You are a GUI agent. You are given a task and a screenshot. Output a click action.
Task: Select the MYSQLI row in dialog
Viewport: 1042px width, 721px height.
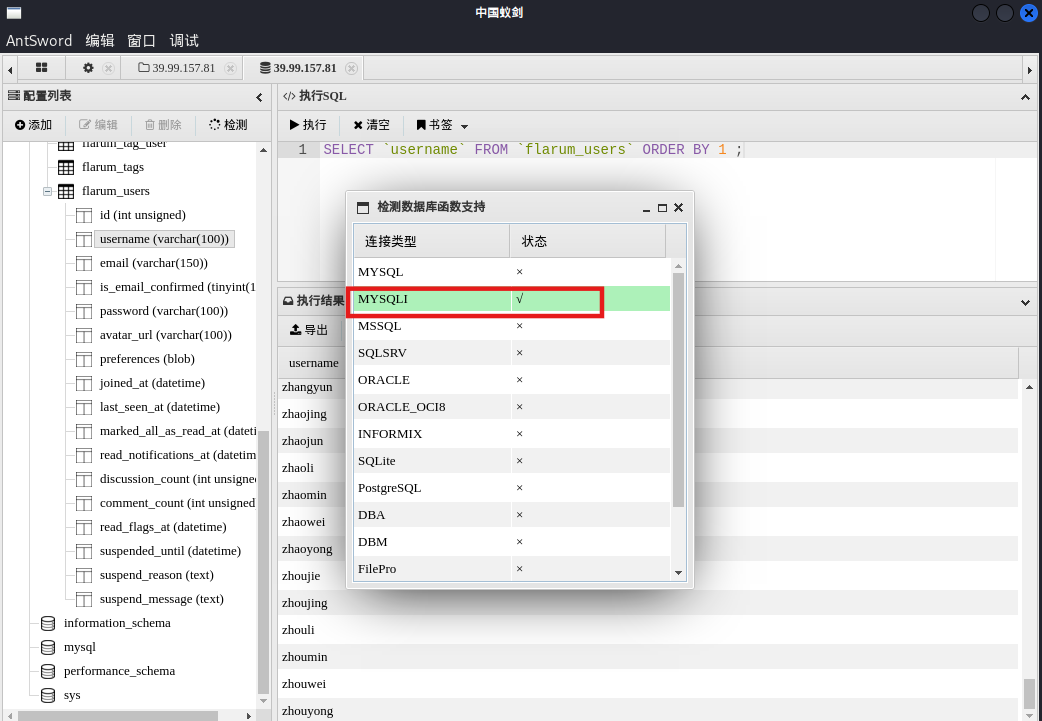click(512, 299)
